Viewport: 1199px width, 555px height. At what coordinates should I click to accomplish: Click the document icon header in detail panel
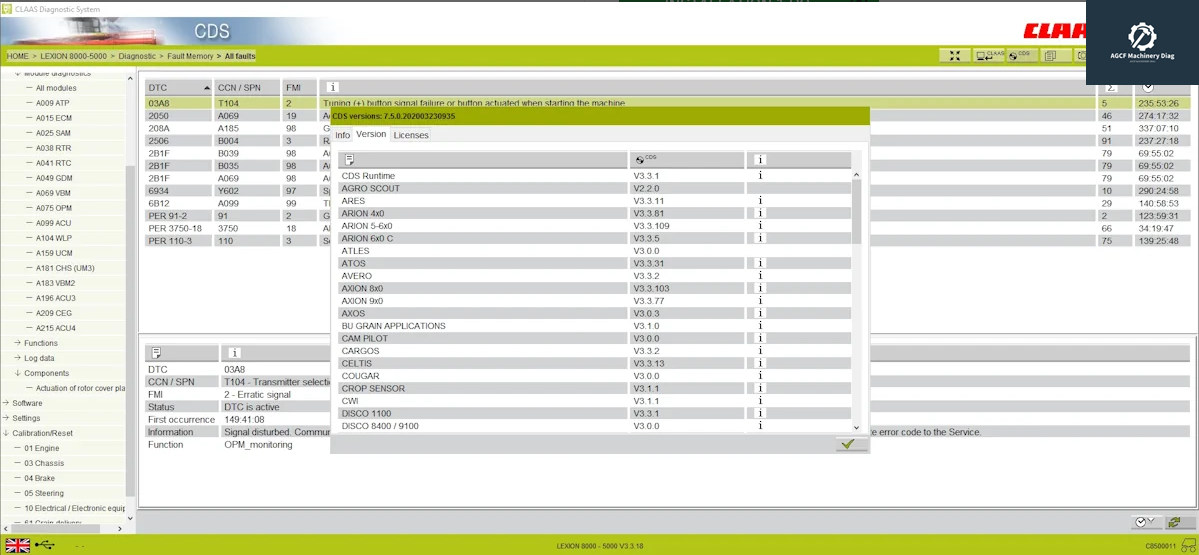(182, 353)
